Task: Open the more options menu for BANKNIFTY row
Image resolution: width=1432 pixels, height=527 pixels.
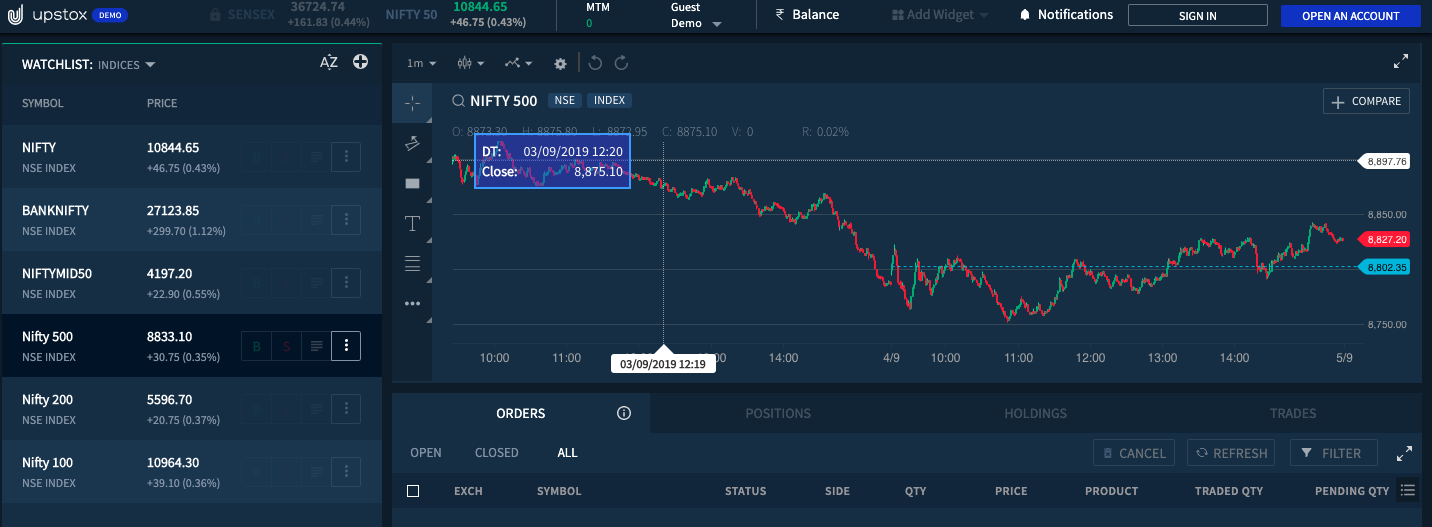Action: click(x=346, y=220)
